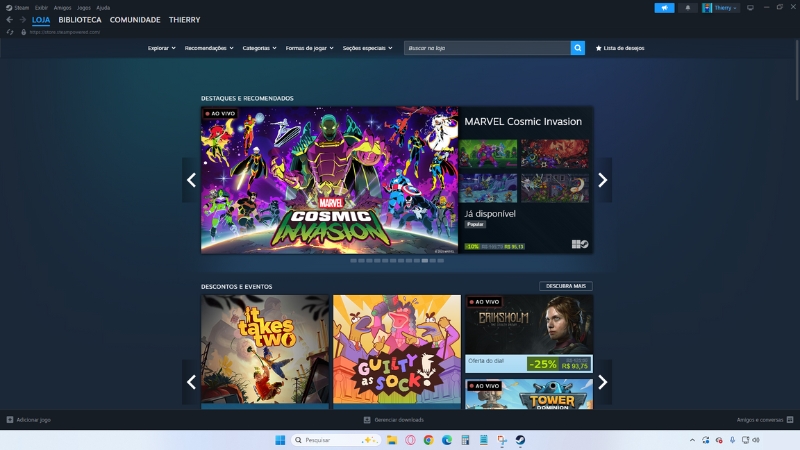800x450 pixels.
Task: Open File Explorer from taskbar
Action: pyautogui.click(x=392, y=440)
